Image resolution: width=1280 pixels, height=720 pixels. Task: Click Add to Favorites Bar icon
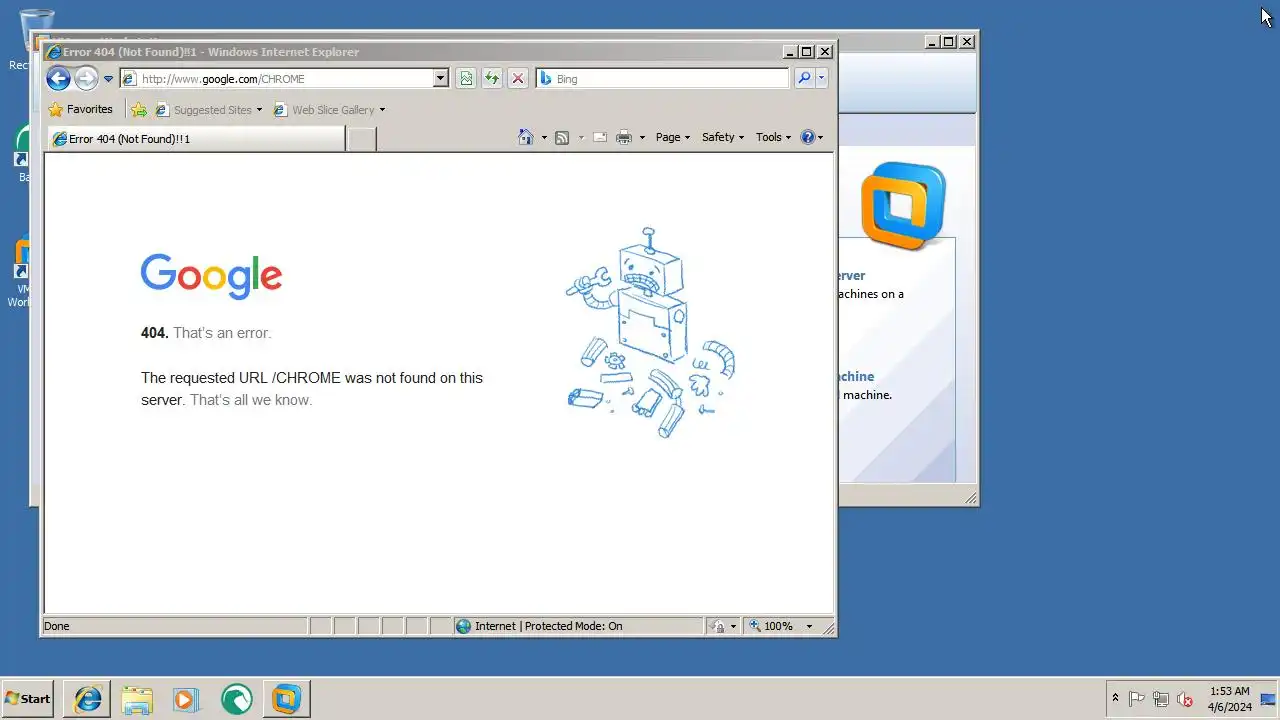tap(139, 110)
